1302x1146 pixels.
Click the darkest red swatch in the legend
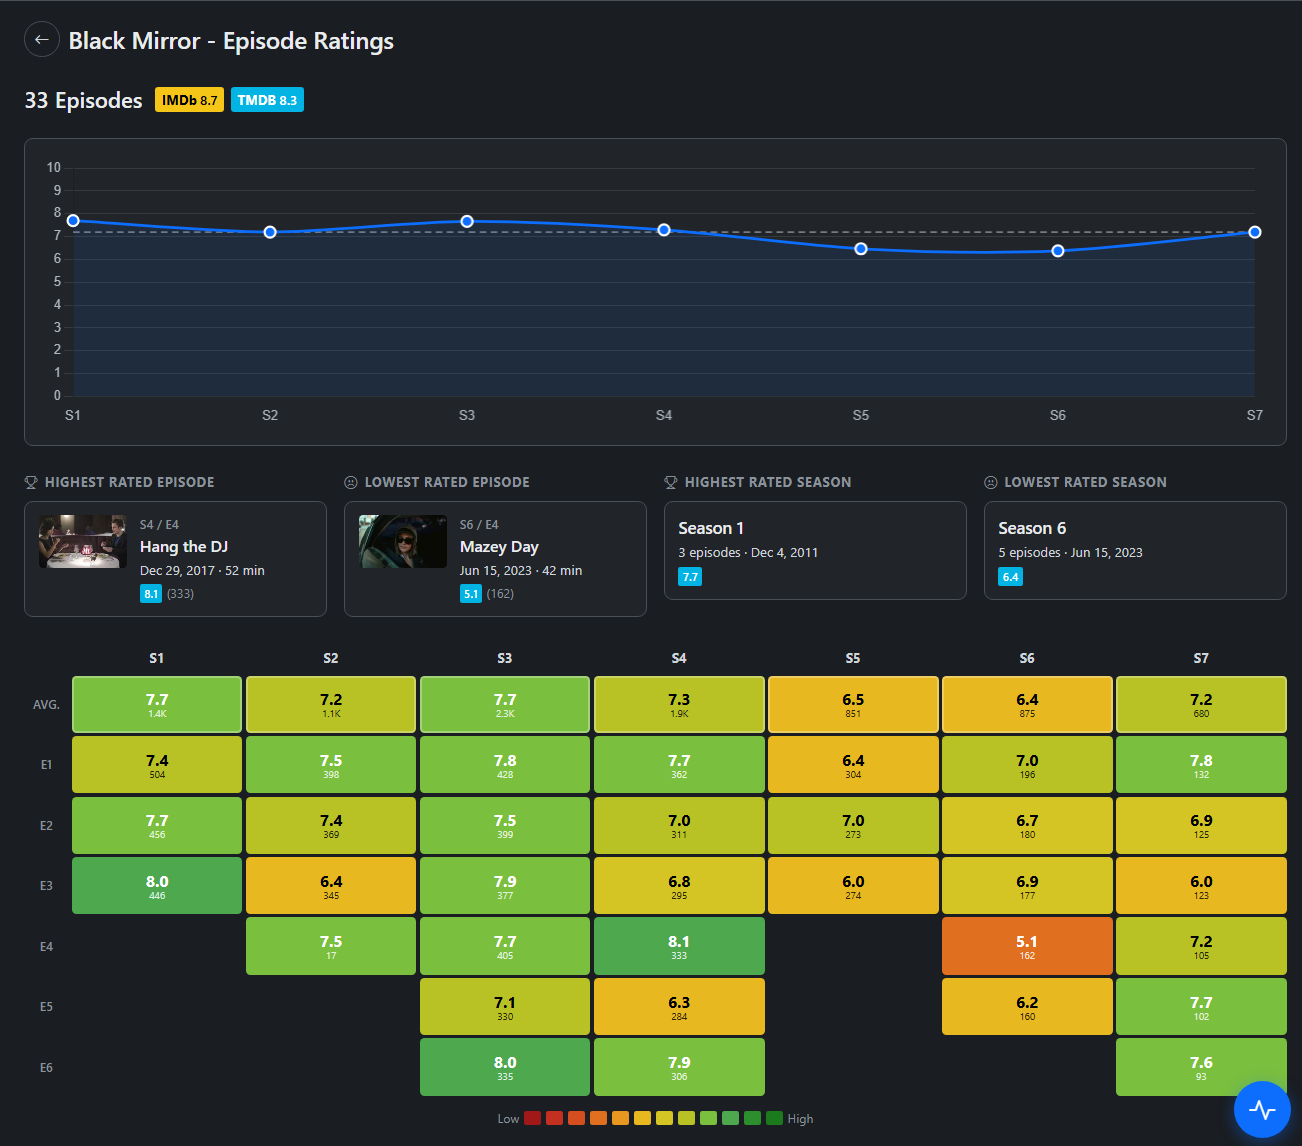532,1118
